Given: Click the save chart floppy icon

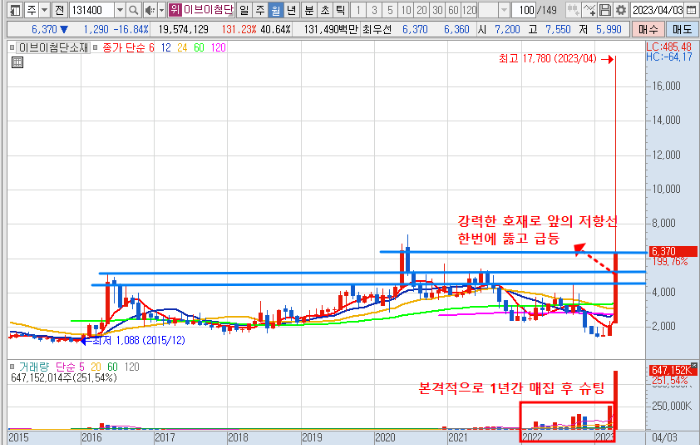Looking at the screenshot, I should (604, 10).
